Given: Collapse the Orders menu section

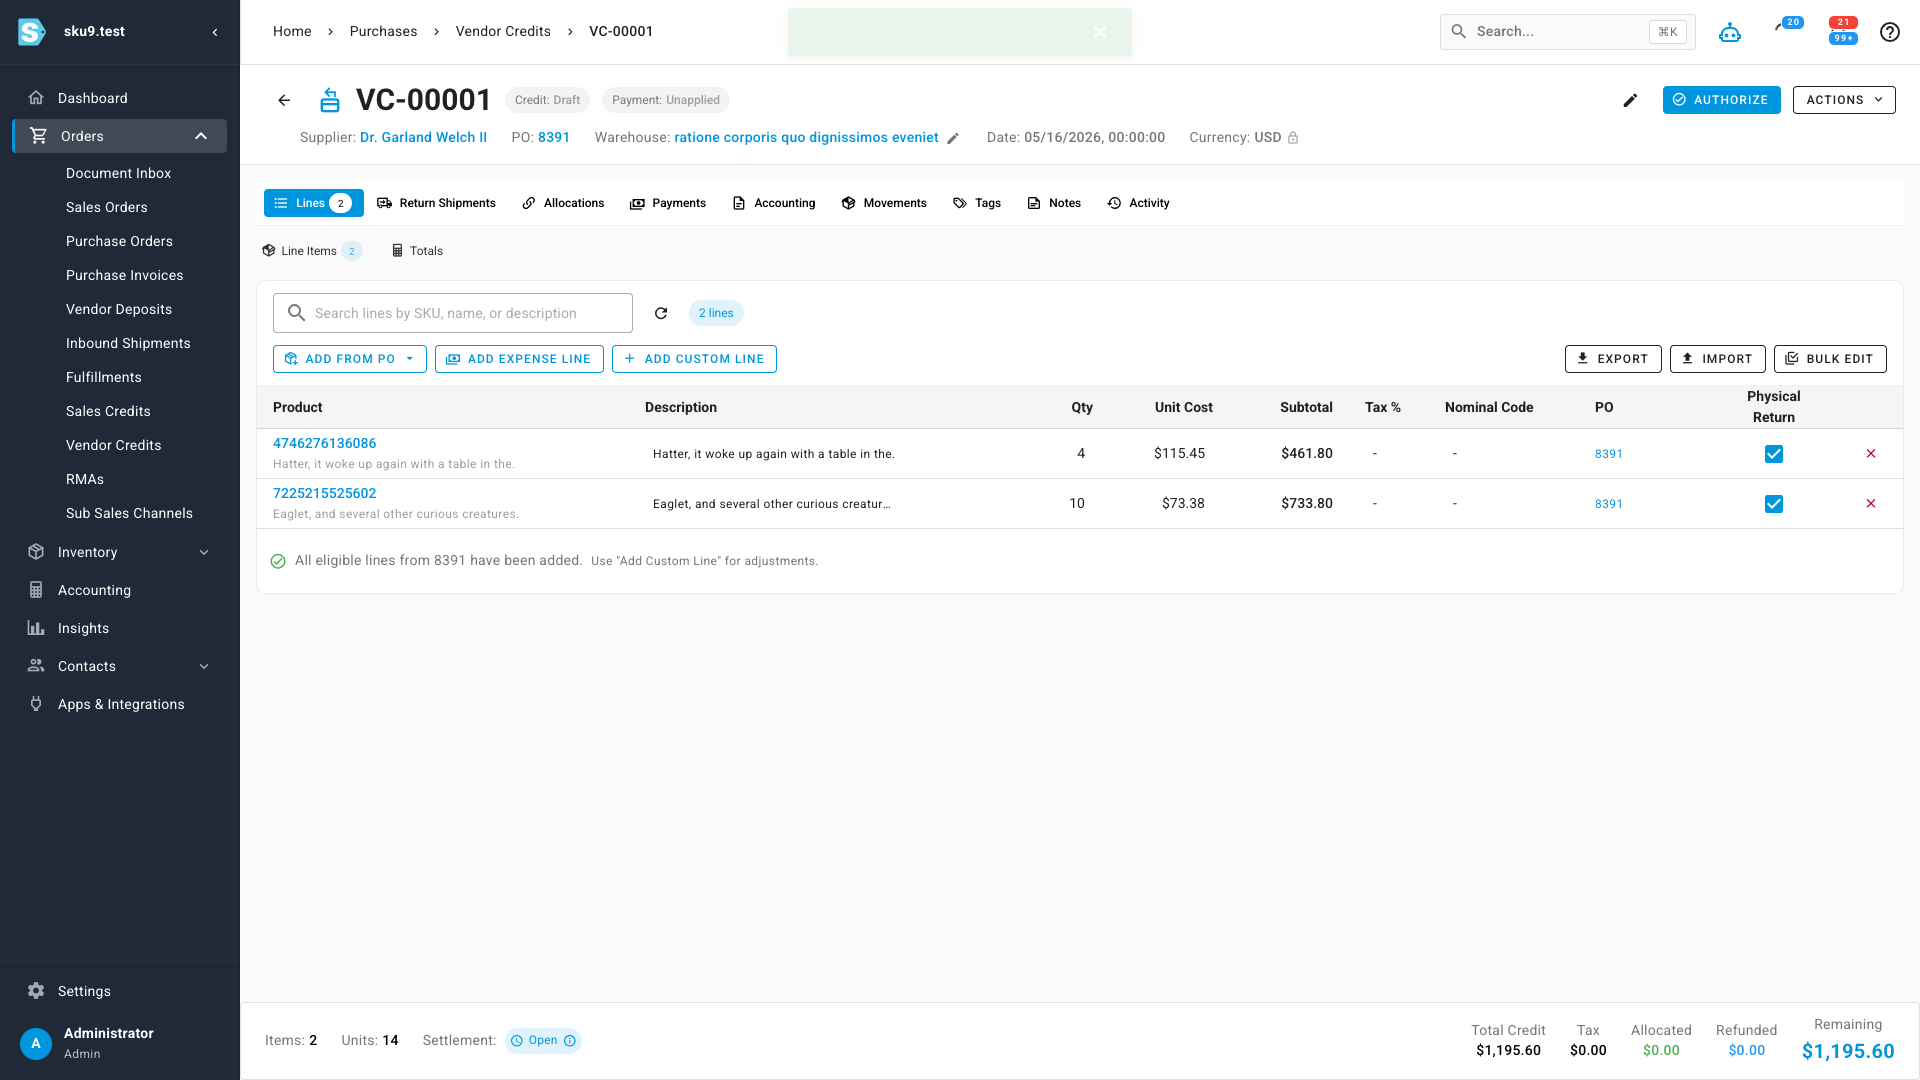Looking at the screenshot, I should coord(201,136).
